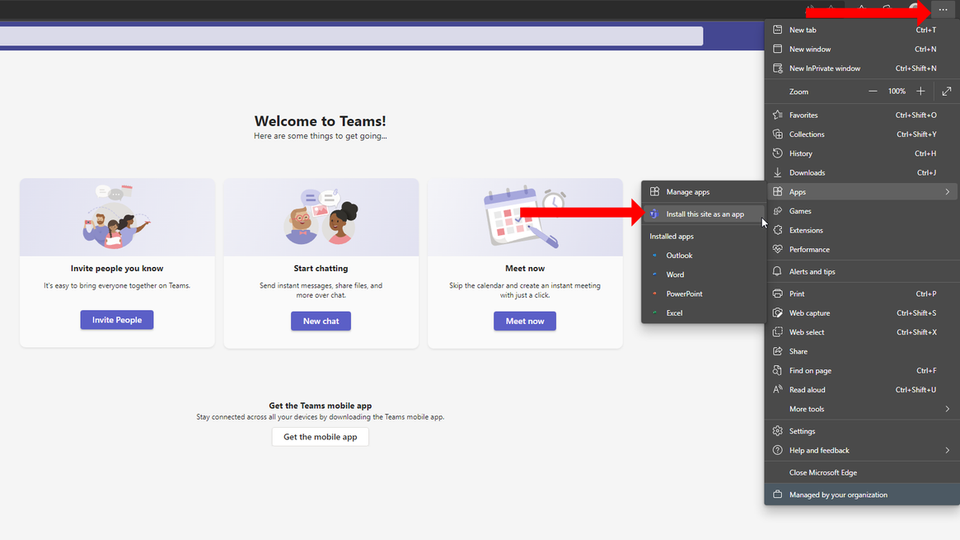Click the Help and feedback question icon
The height and width of the screenshot is (540, 960).
(778, 450)
